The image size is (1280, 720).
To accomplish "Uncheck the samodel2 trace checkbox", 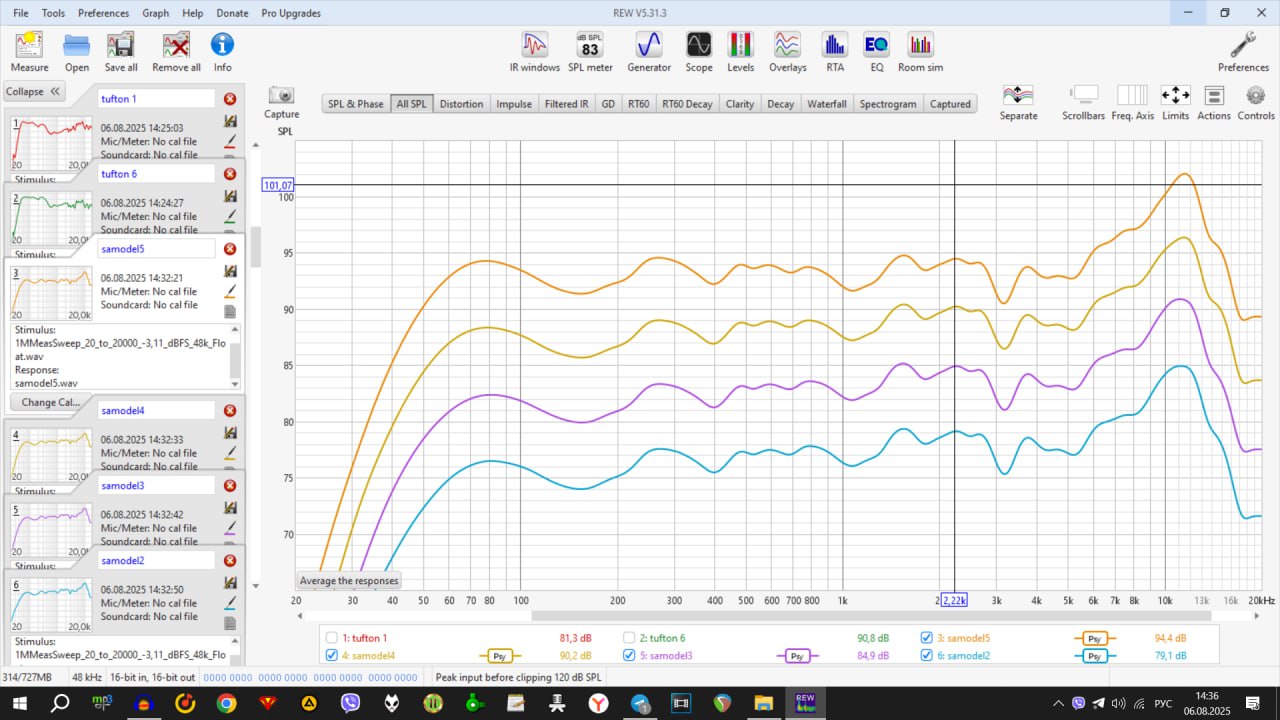I will [x=927, y=656].
